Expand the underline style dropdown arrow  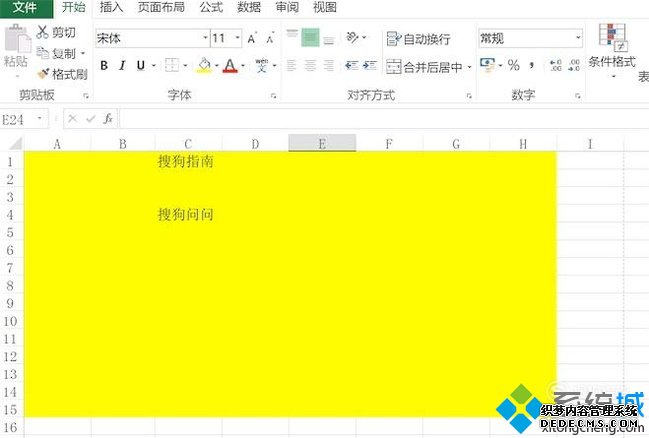tap(154, 65)
